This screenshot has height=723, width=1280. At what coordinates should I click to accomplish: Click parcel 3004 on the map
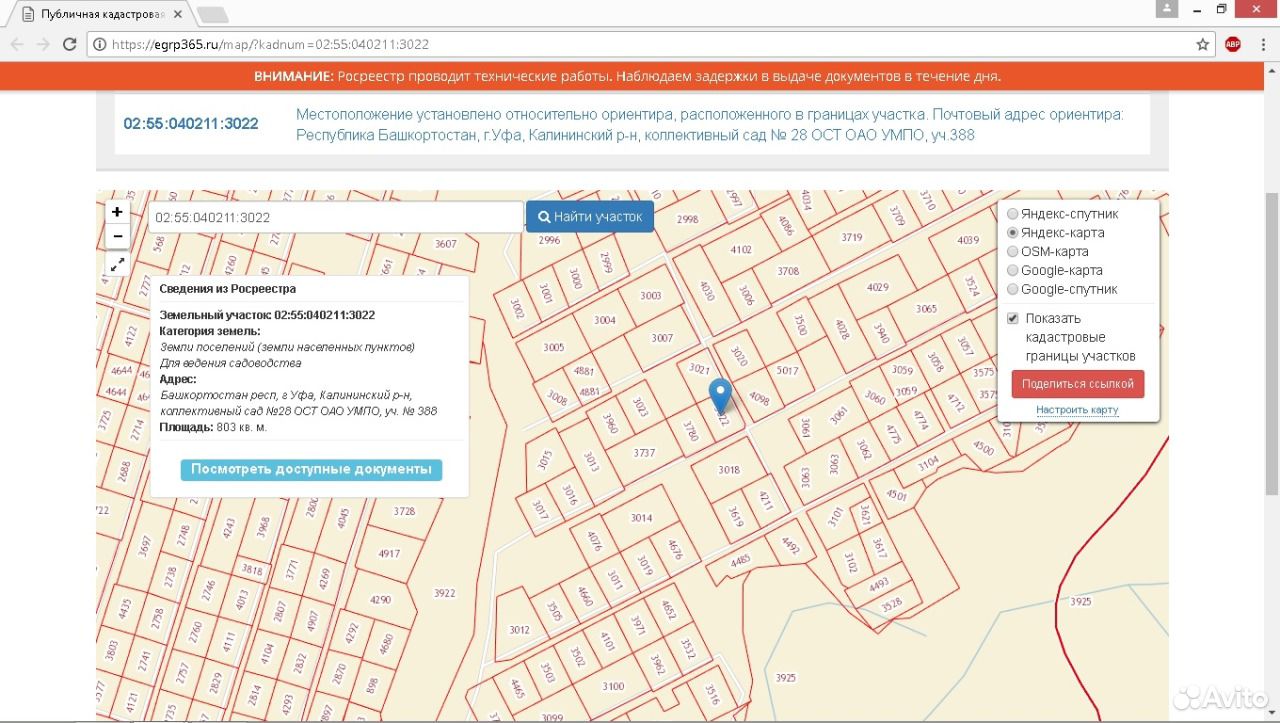pyautogui.click(x=605, y=320)
